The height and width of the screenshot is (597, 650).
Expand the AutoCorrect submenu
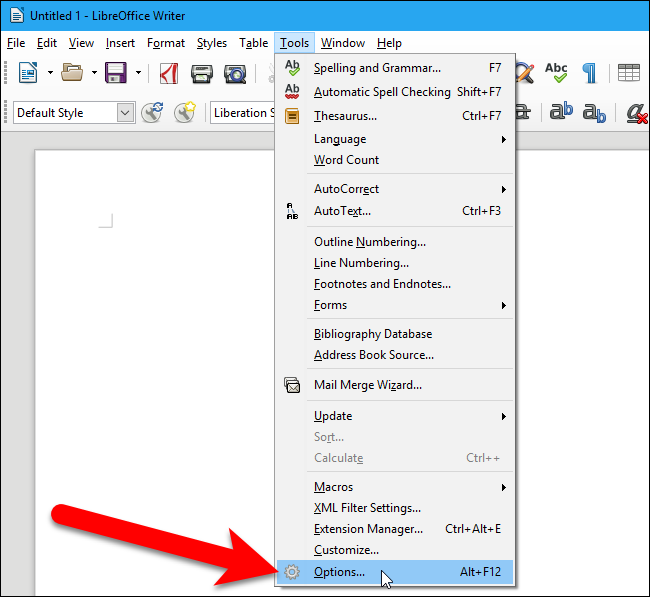[395, 189]
